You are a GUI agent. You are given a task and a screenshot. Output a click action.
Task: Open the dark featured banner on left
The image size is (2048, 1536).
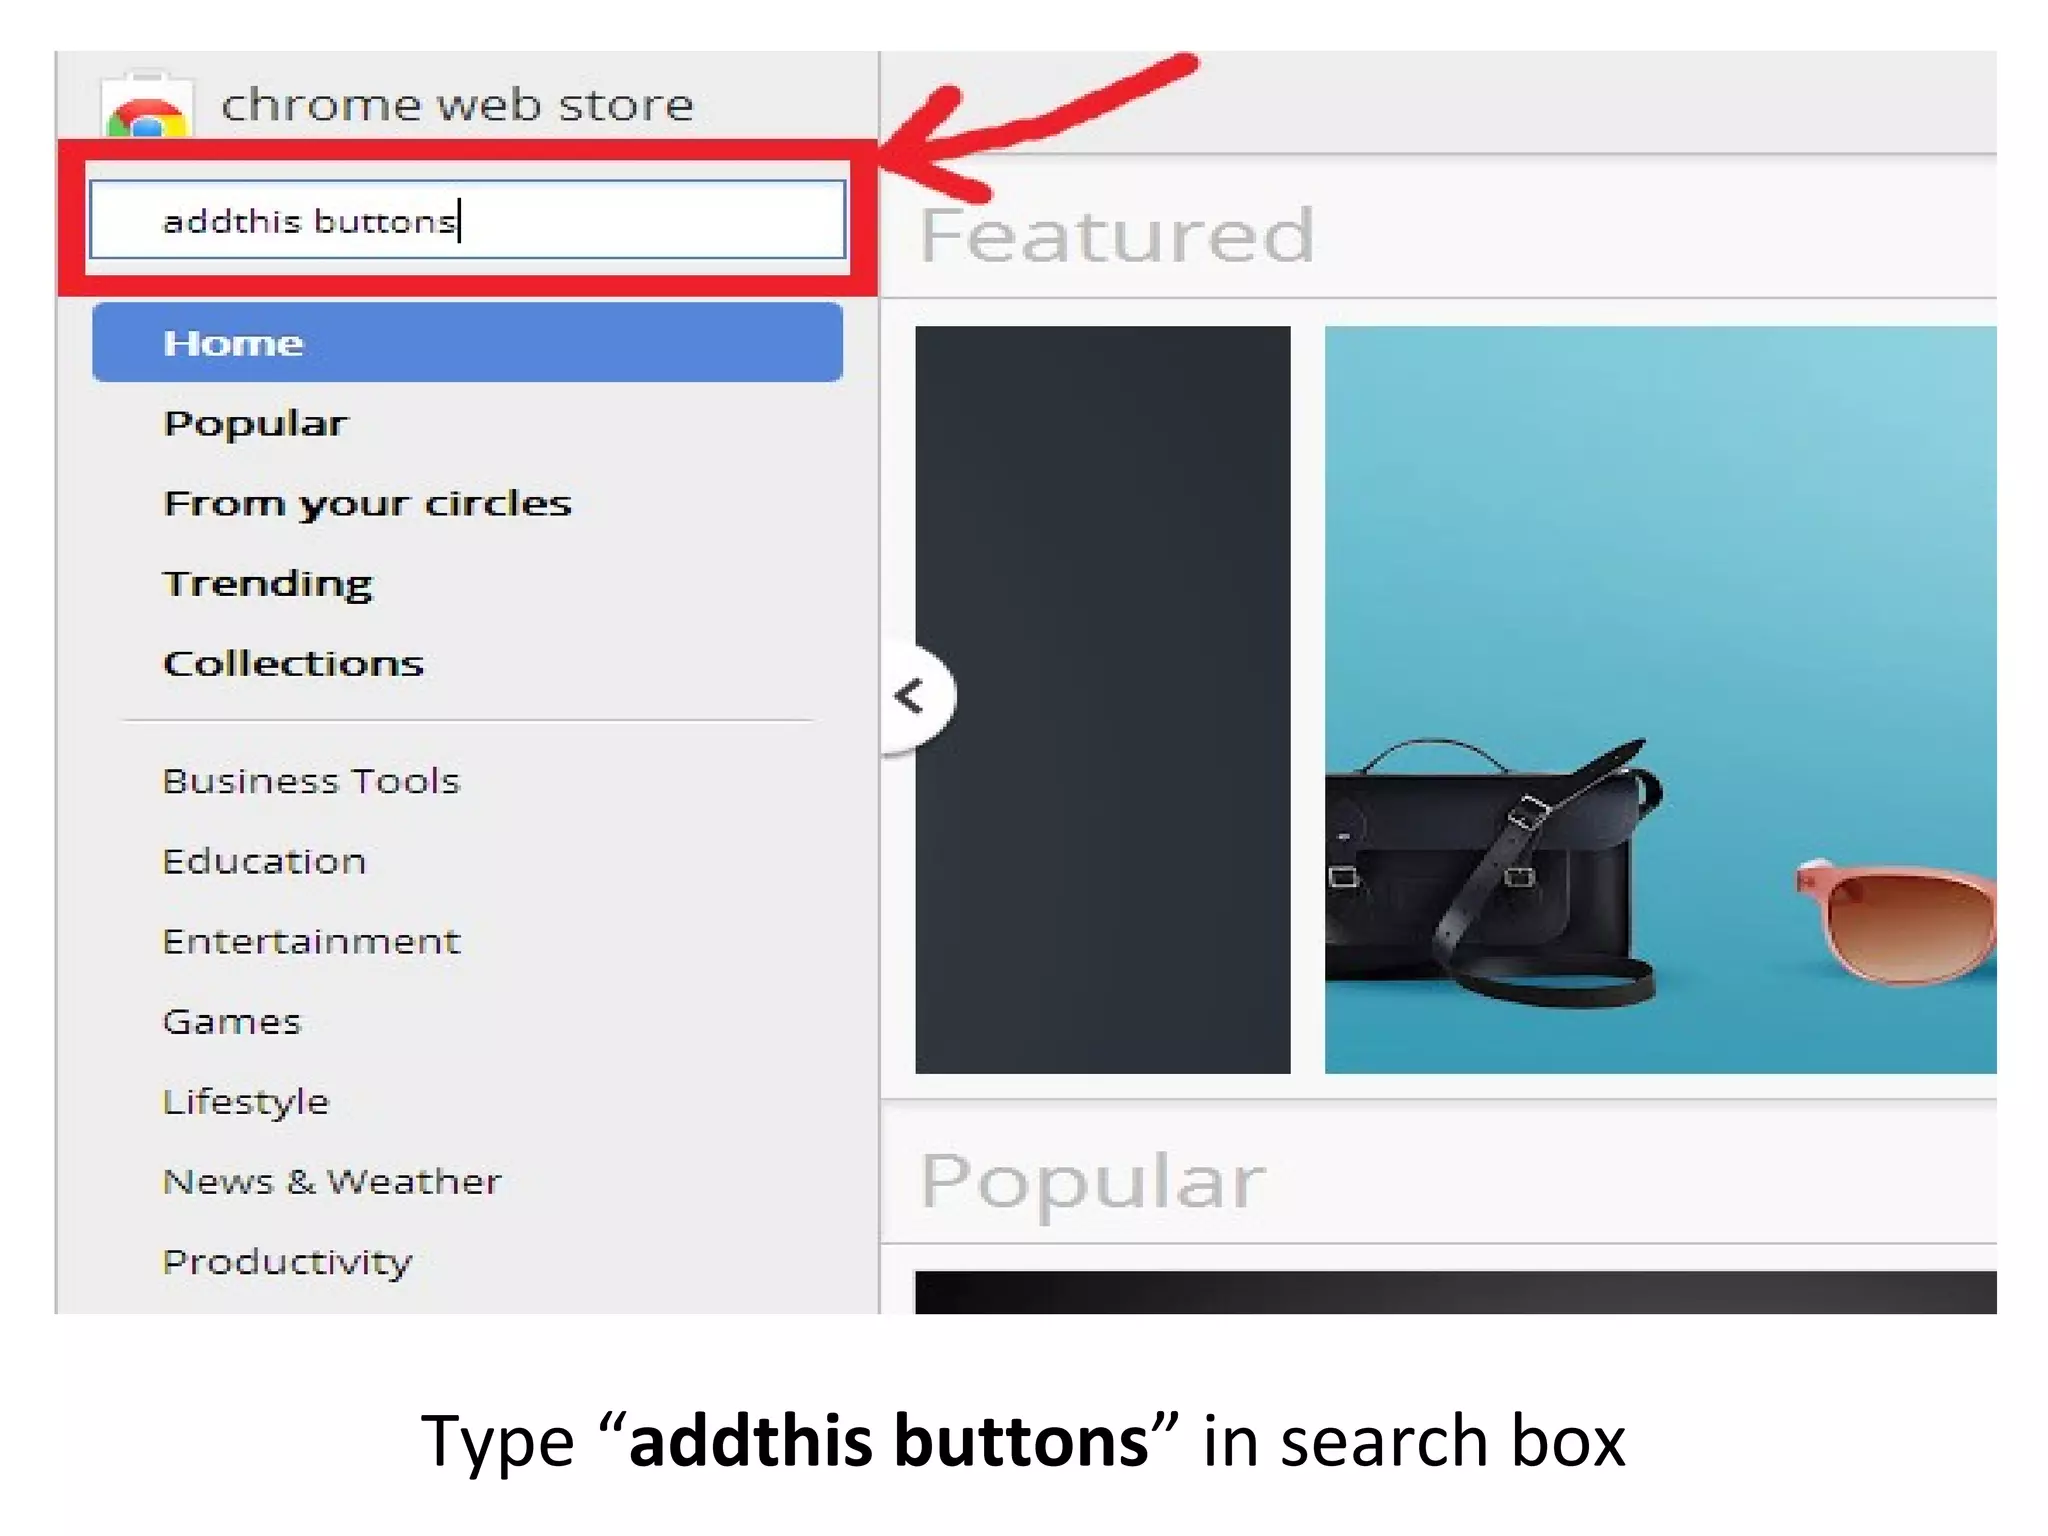(x=1102, y=700)
